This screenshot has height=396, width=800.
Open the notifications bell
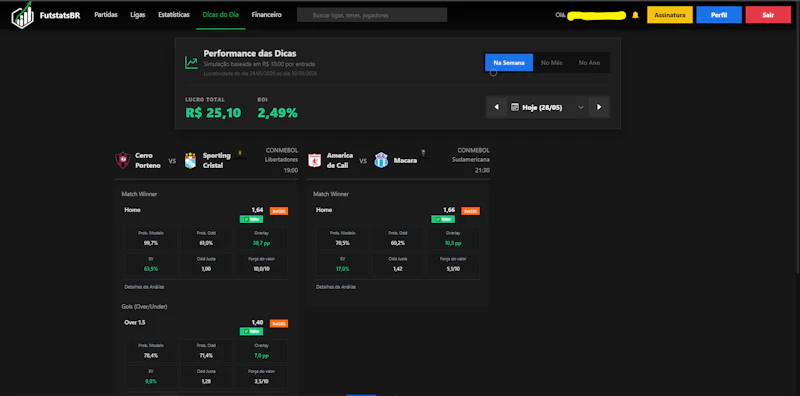coord(635,15)
